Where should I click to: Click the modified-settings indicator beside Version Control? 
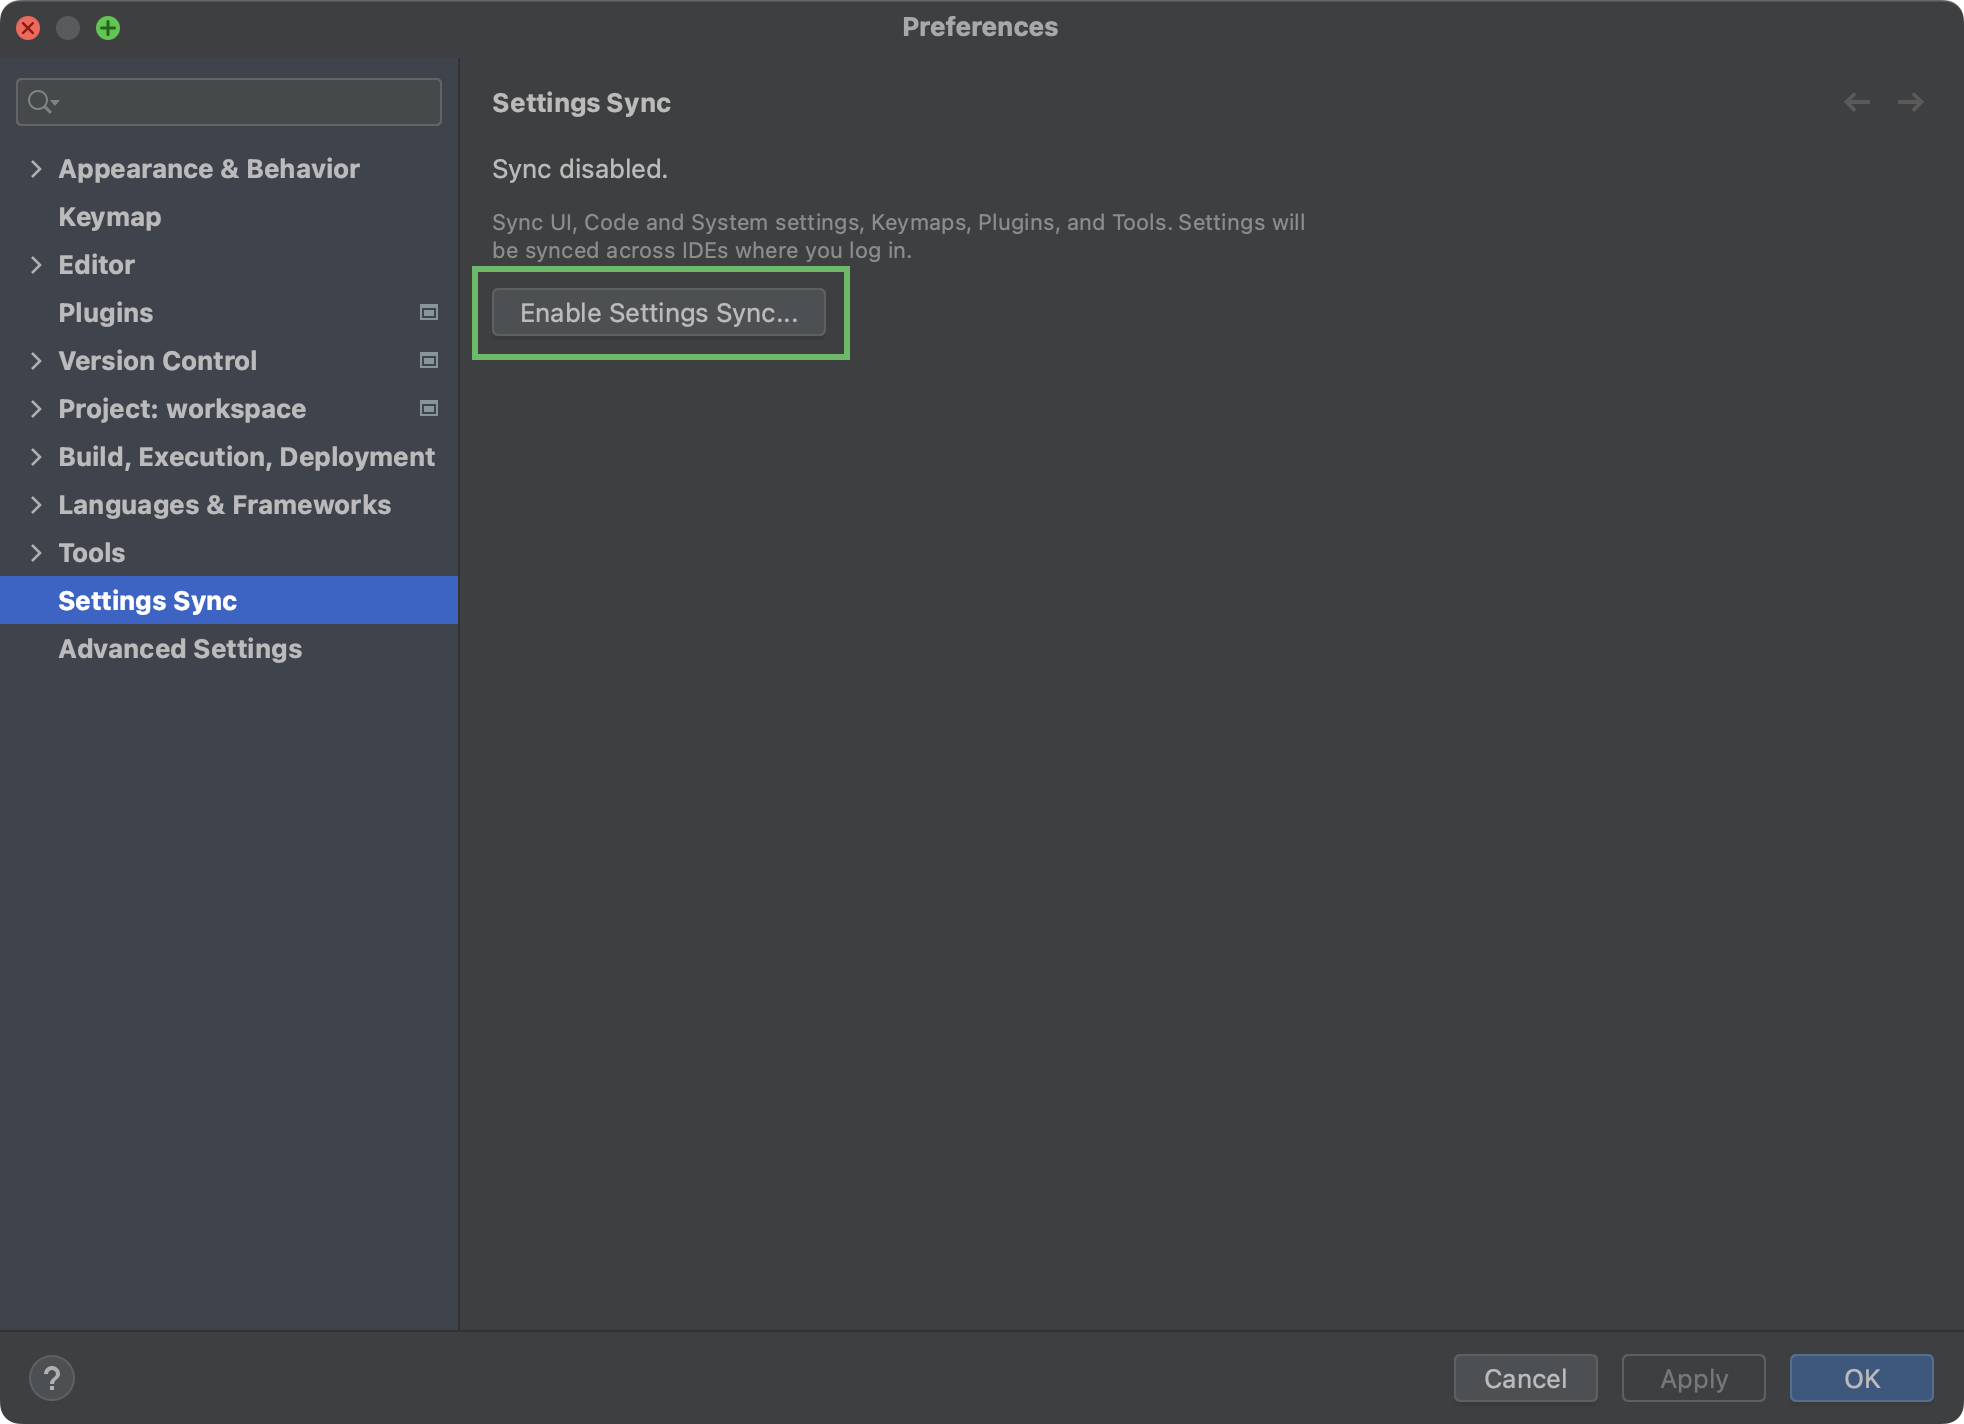click(x=428, y=360)
